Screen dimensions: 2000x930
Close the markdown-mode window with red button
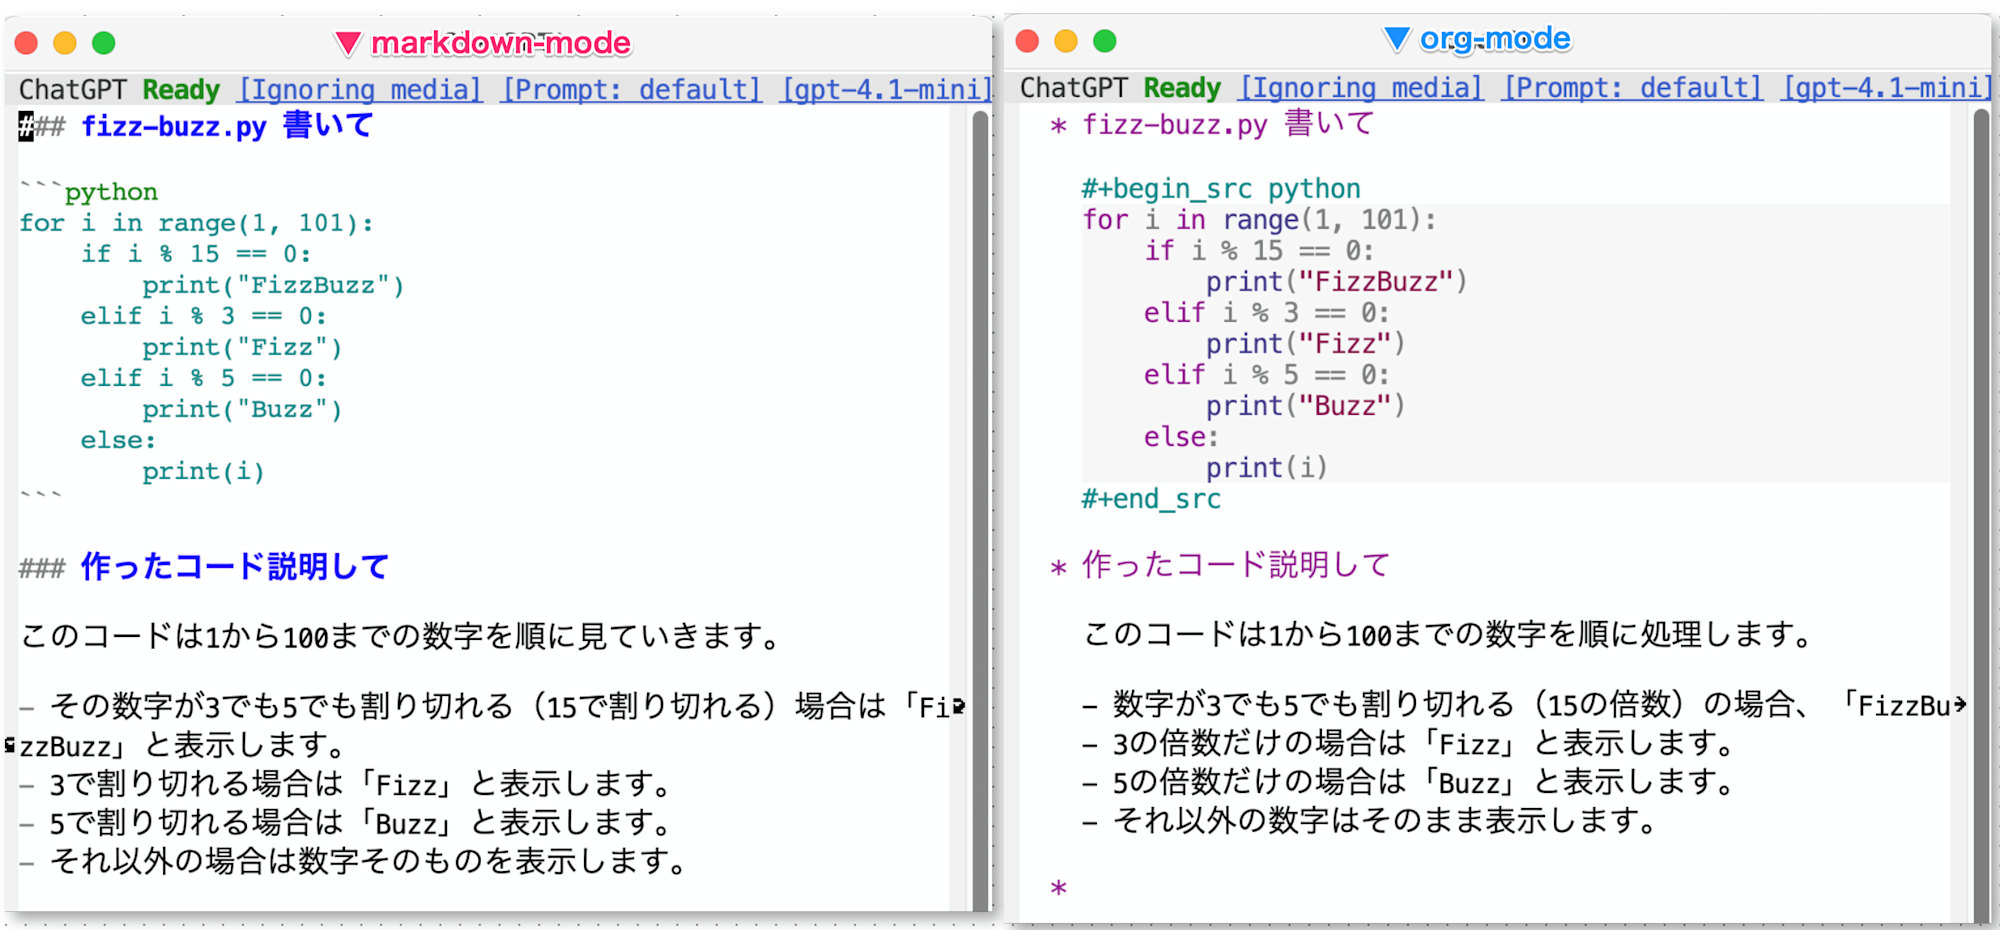pos(26,43)
